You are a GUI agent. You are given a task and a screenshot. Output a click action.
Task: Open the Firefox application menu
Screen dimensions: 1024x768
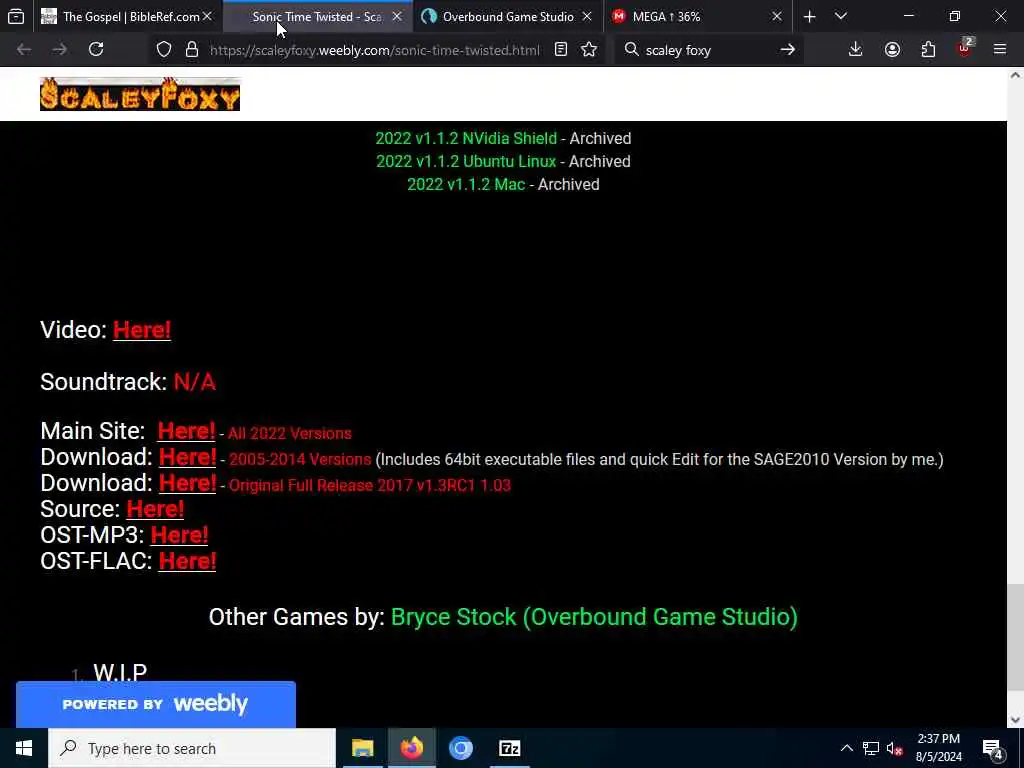pyautogui.click(x=1000, y=50)
